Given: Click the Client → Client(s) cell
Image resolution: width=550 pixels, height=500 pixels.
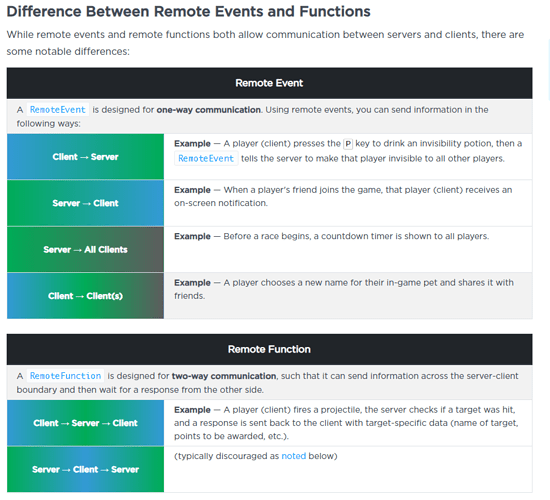Looking at the screenshot, I should click(85, 296).
